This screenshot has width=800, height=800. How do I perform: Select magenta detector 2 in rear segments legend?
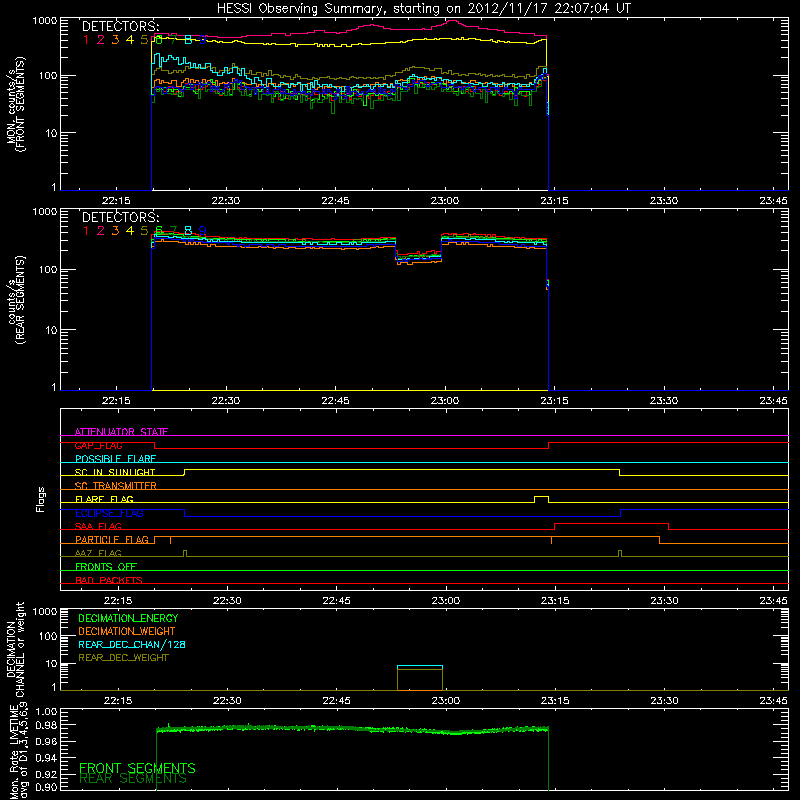[101, 231]
